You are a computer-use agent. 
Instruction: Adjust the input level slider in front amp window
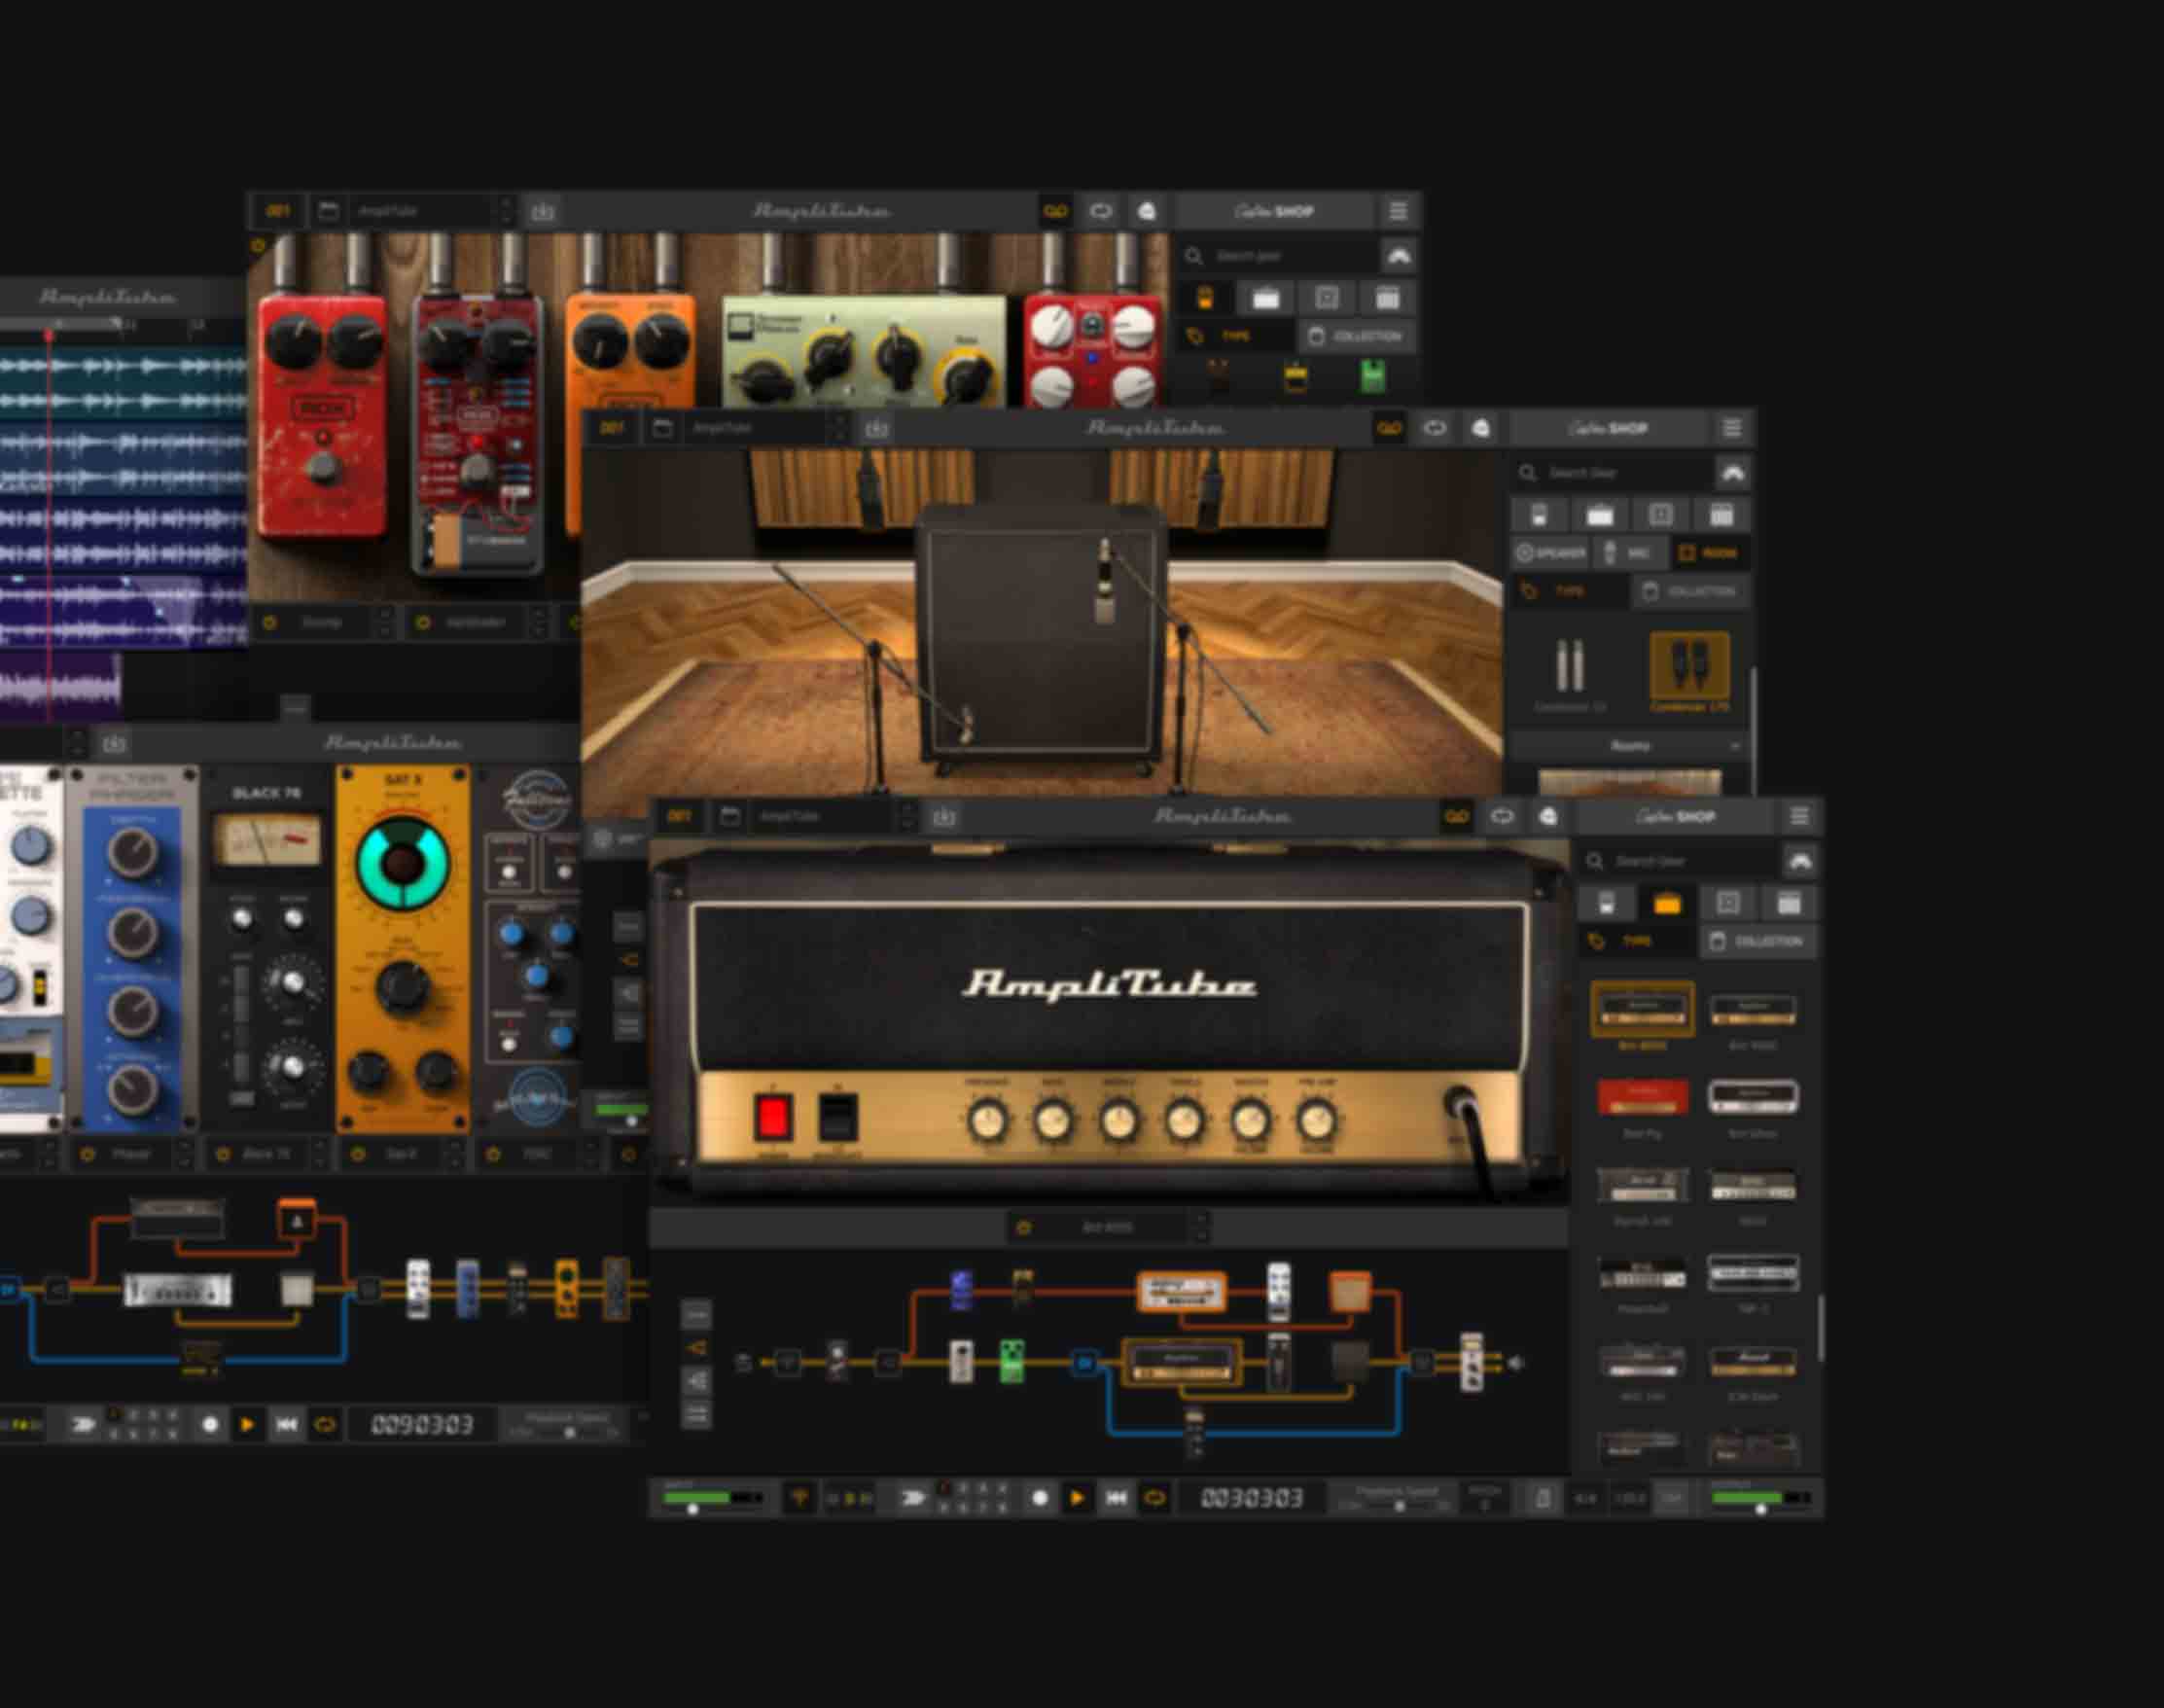click(692, 1509)
